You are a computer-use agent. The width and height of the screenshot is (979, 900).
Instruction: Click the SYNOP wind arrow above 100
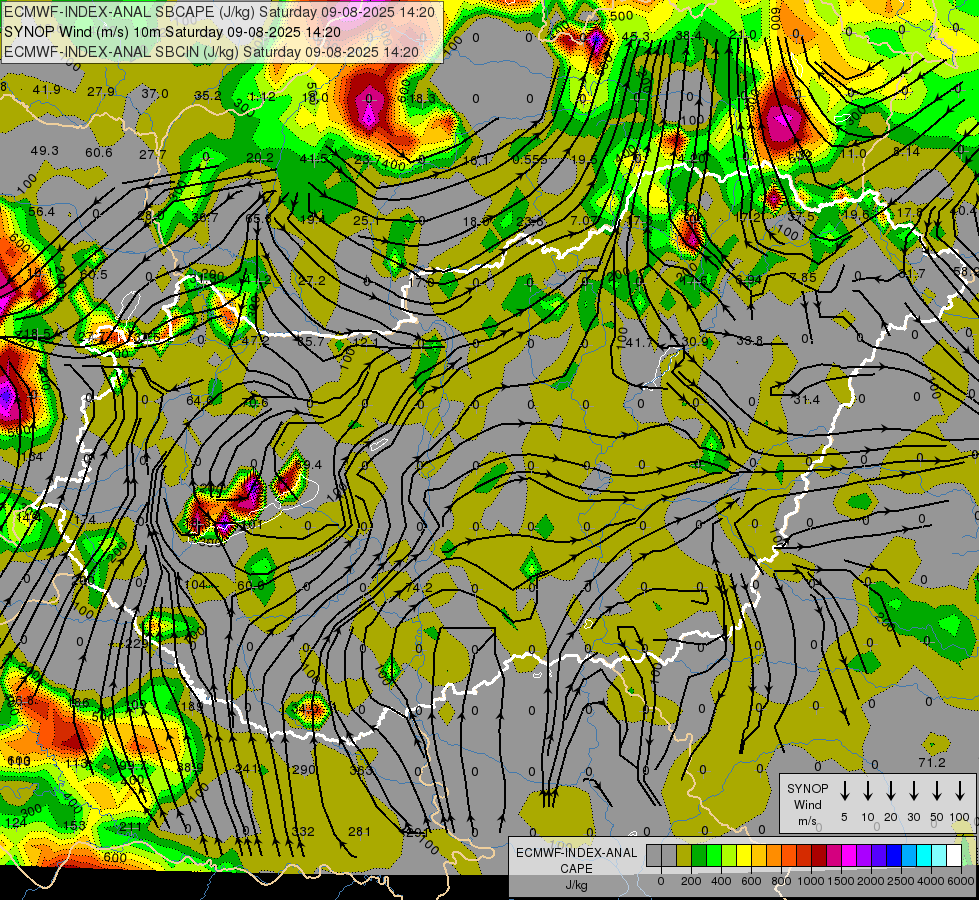coord(960,791)
